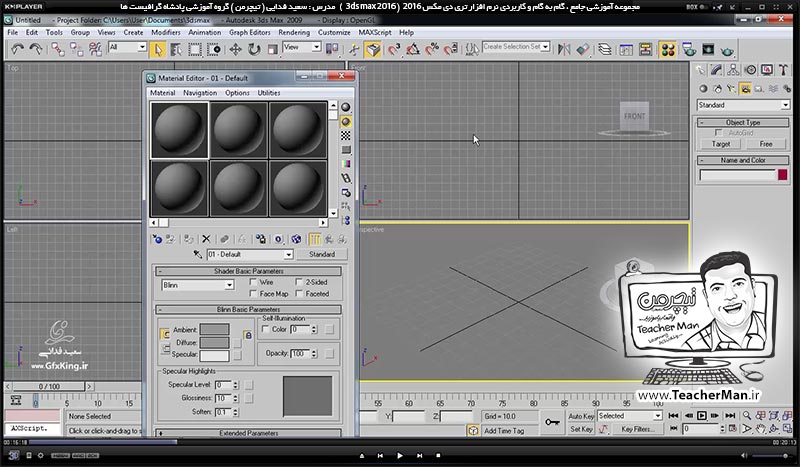The width and height of the screenshot is (800, 467).
Task: Click the Align tool icon
Action: point(583,50)
